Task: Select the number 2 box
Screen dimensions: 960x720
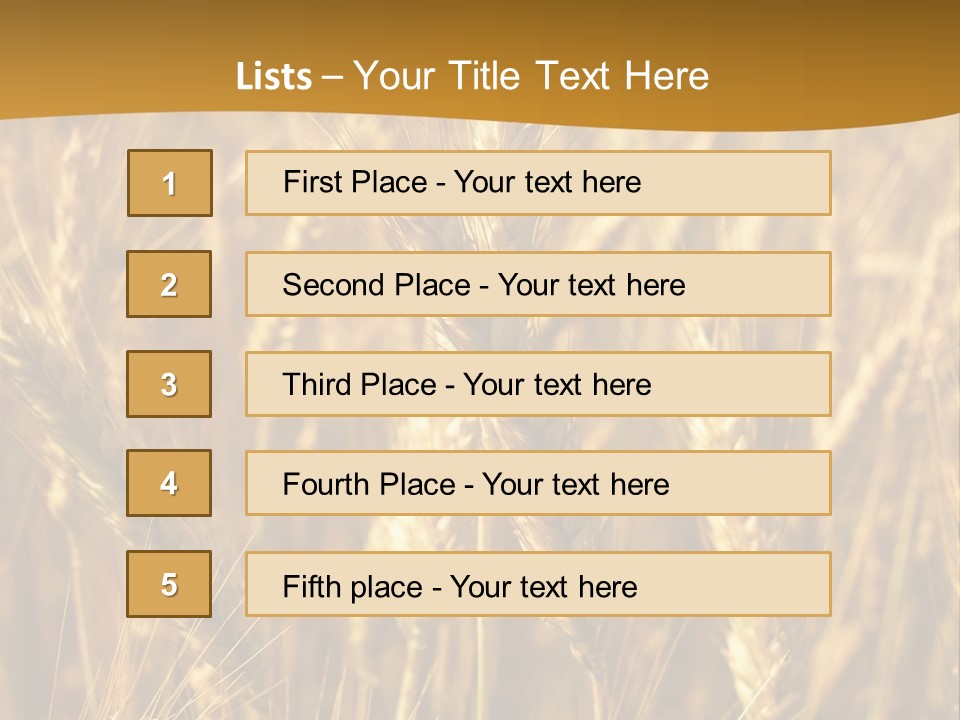Action: (169, 285)
